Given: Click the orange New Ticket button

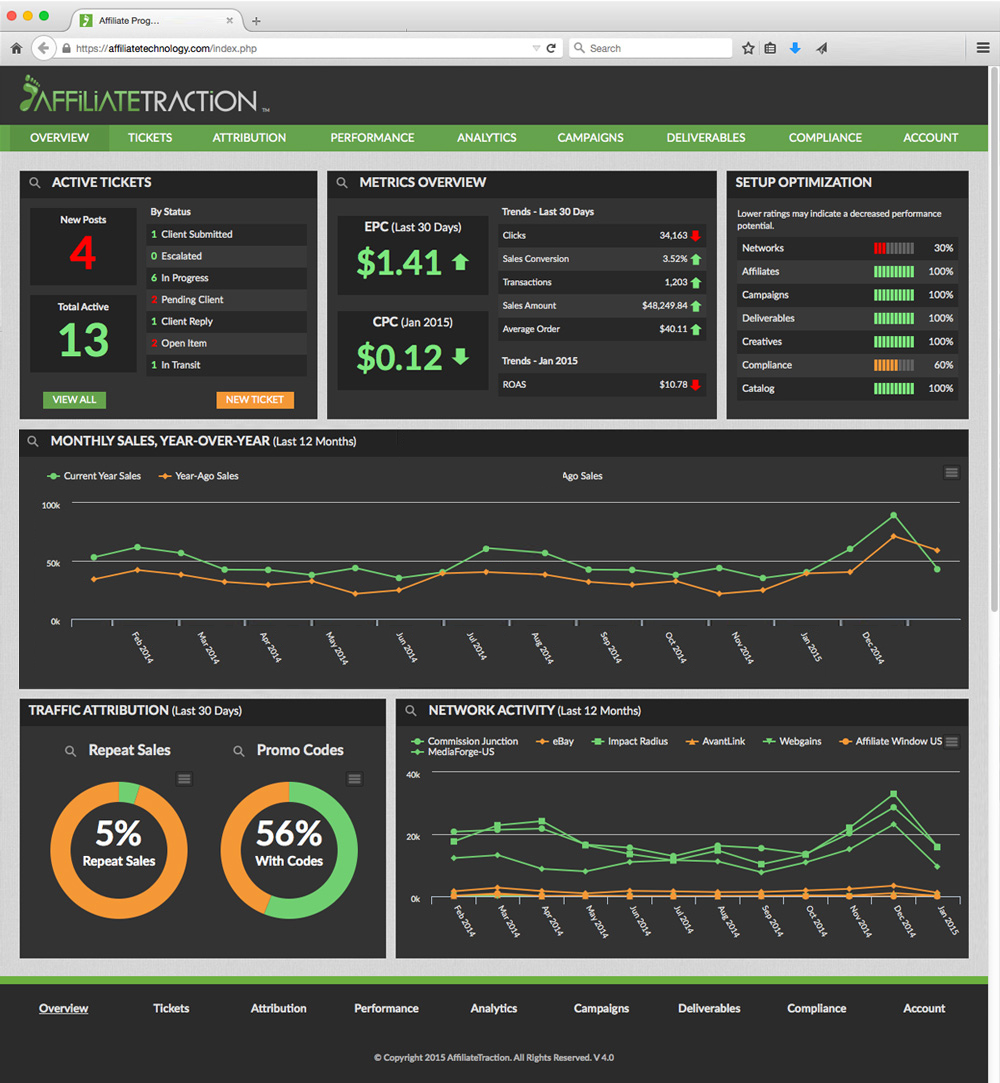Looking at the screenshot, I should tap(255, 400).
